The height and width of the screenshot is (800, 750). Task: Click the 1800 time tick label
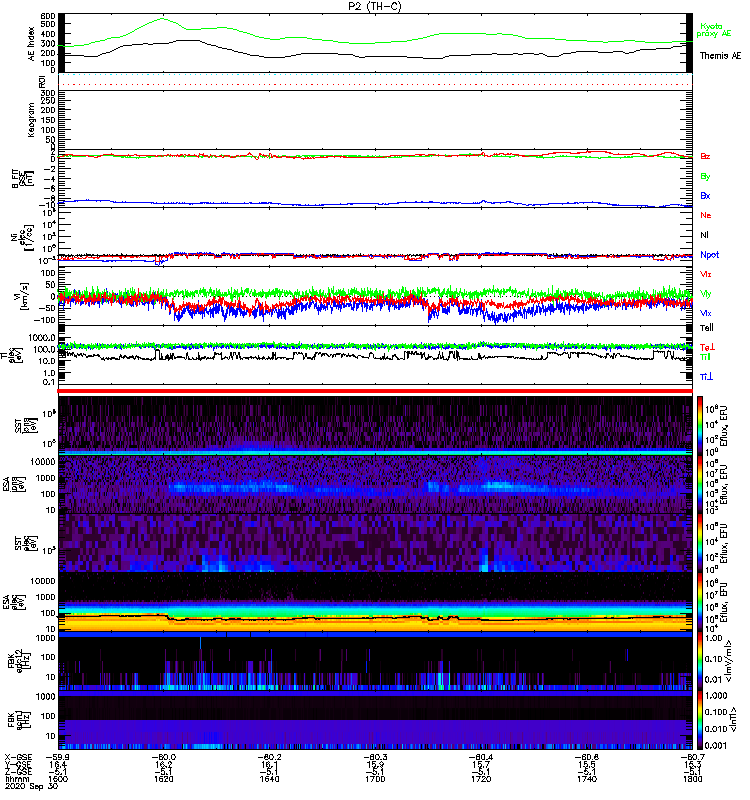(692, 779)
